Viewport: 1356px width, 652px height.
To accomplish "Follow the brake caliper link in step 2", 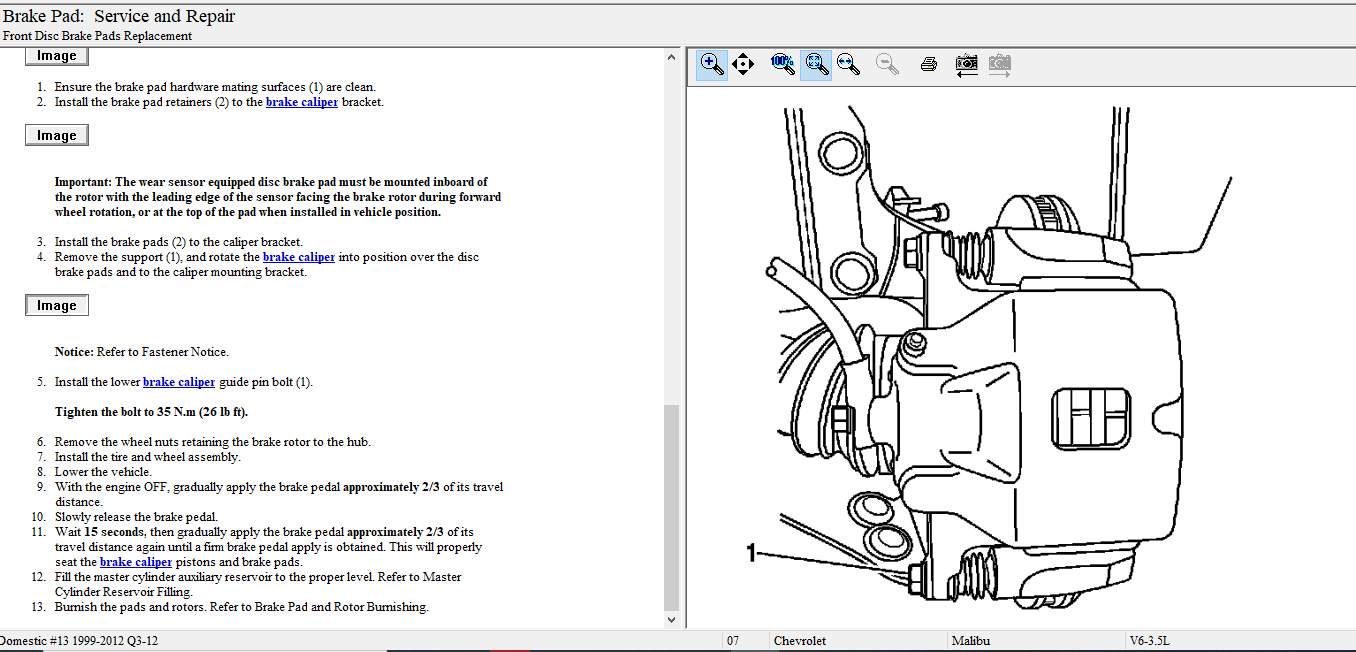I will pyautogui.click(x=301, y=102).
